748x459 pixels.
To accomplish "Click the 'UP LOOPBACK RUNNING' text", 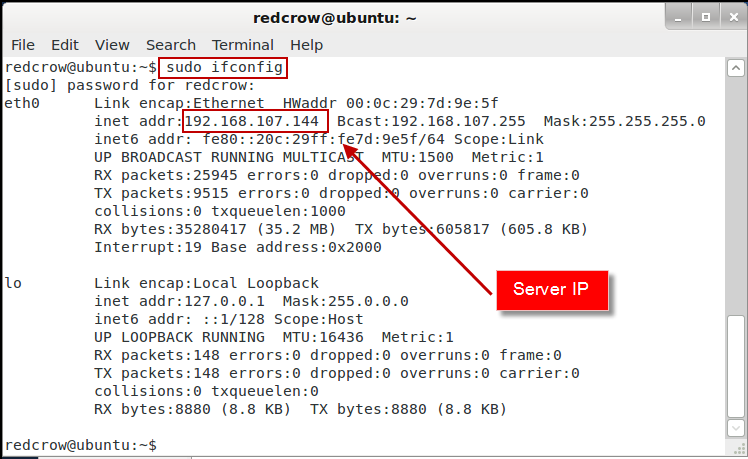I will [179, 337].
